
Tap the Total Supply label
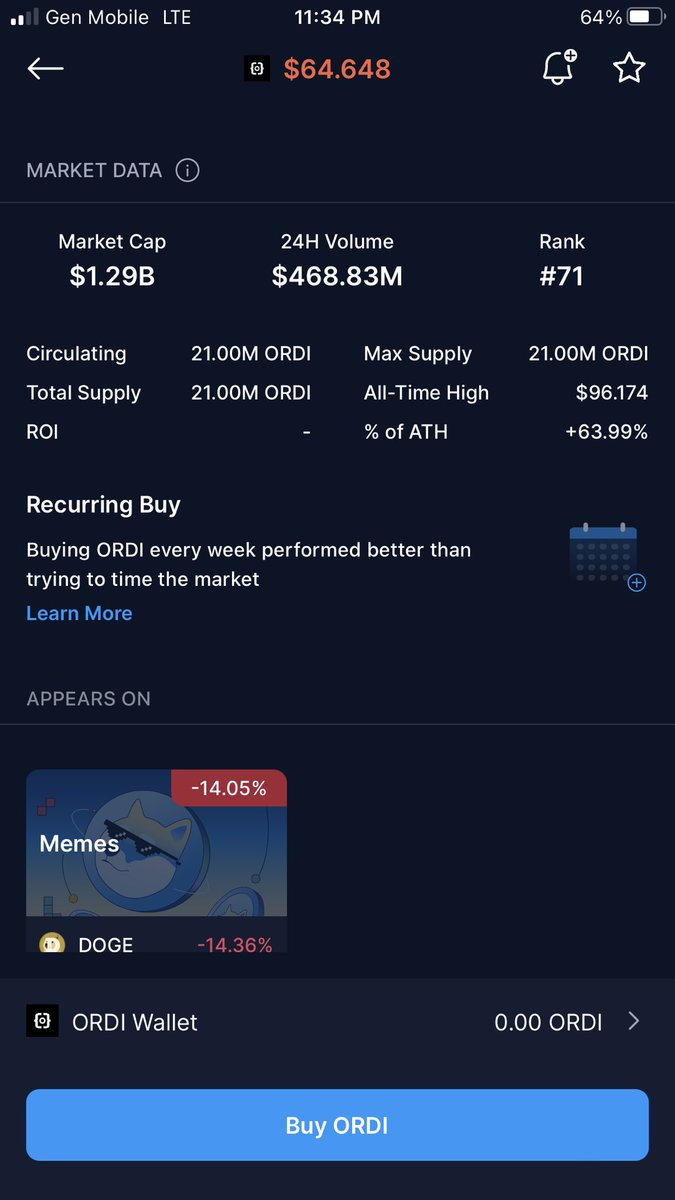click(83, 393)
